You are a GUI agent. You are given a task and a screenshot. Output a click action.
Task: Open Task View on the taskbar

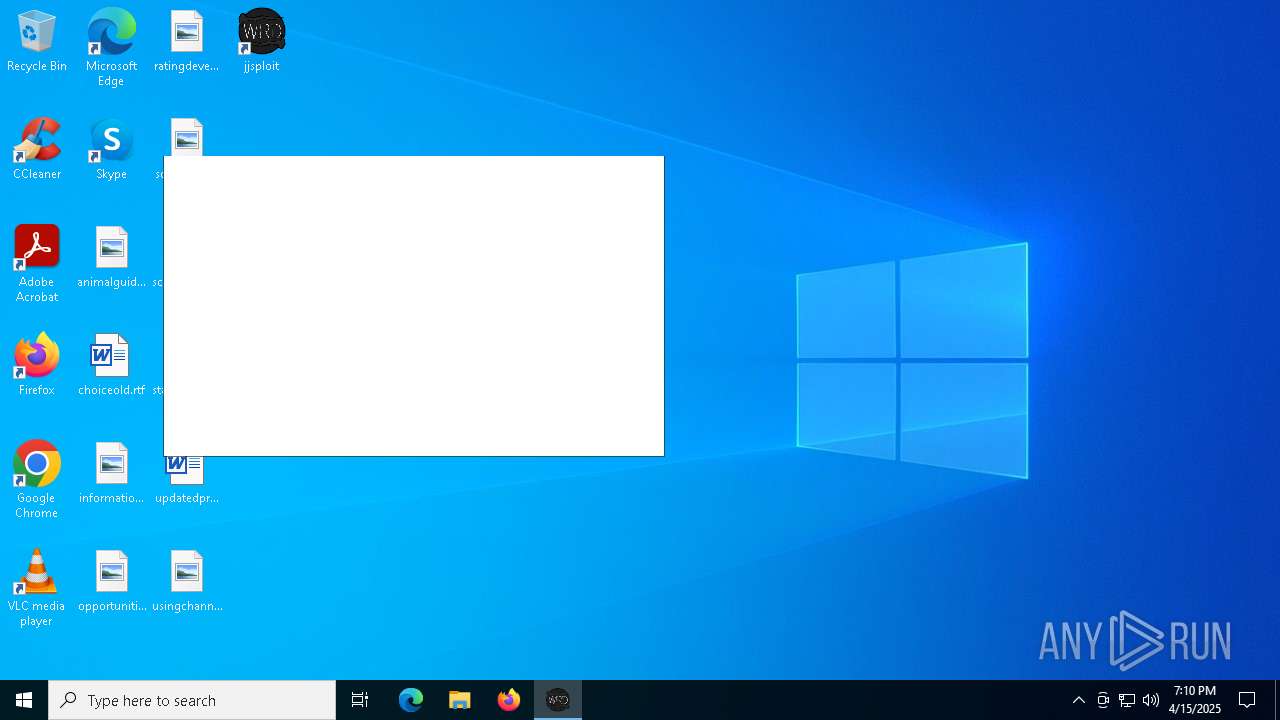coord(360,700)
